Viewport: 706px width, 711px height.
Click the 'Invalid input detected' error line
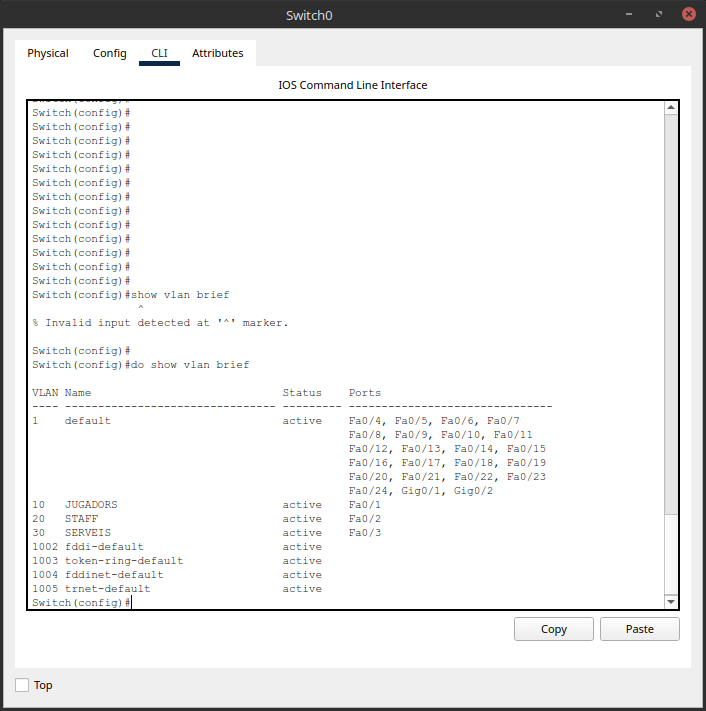pos(160,323)
